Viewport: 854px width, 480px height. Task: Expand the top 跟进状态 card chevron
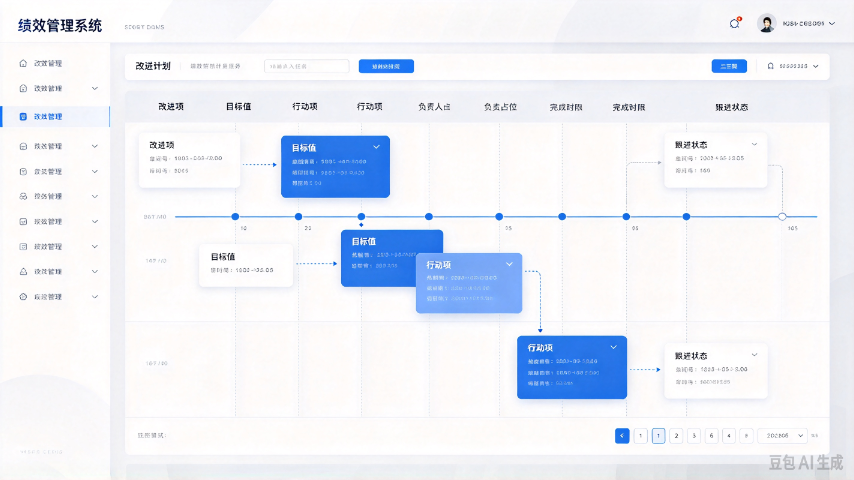click(x=754, y=144)
